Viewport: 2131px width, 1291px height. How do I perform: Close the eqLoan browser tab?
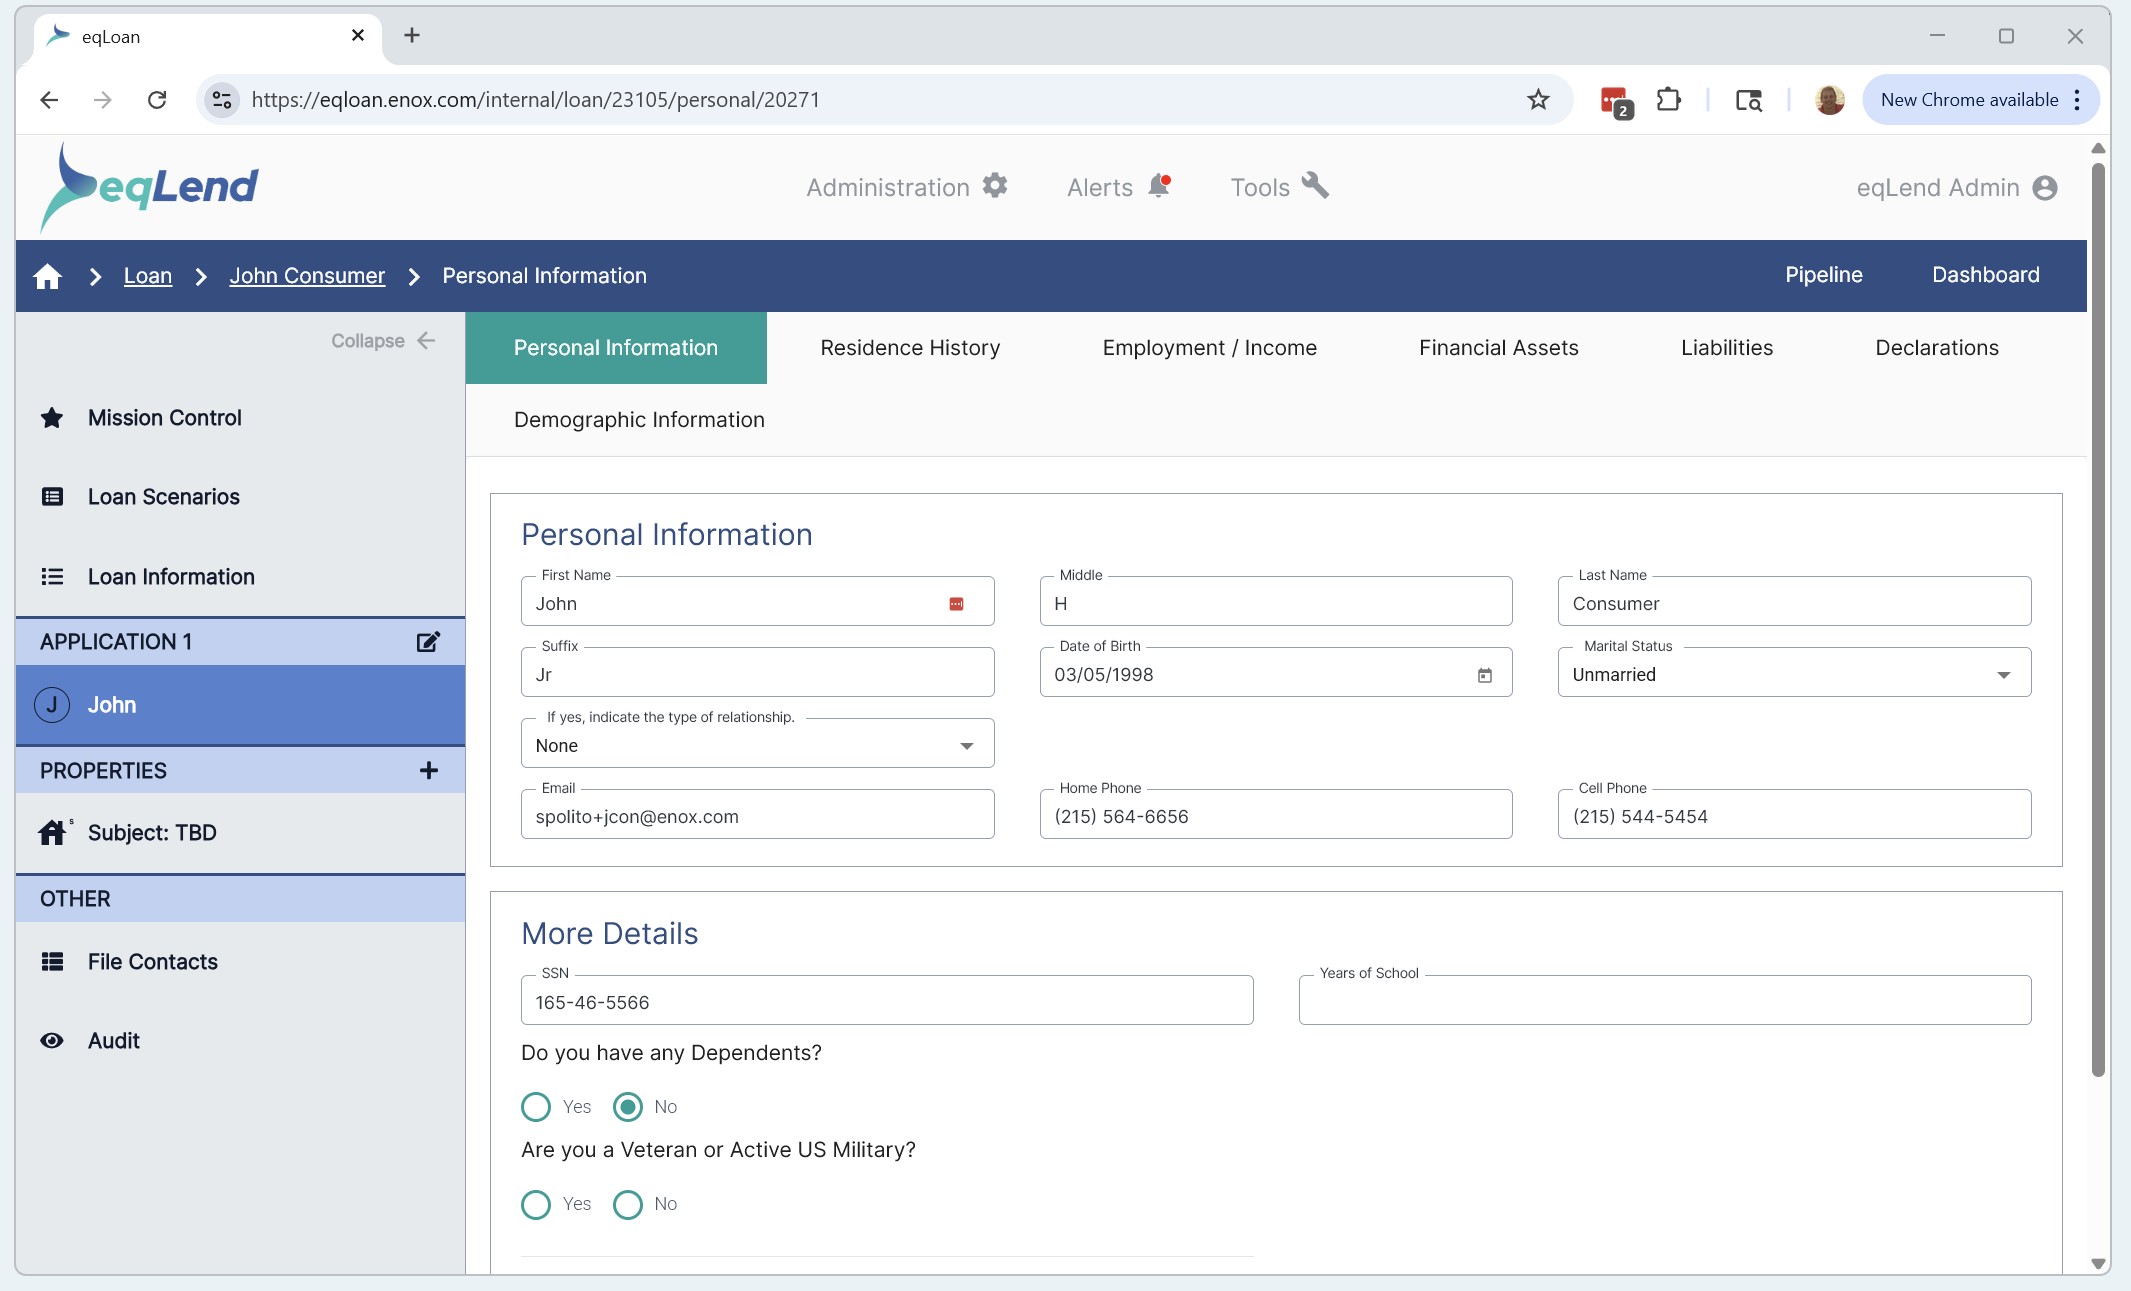(358, 36)
